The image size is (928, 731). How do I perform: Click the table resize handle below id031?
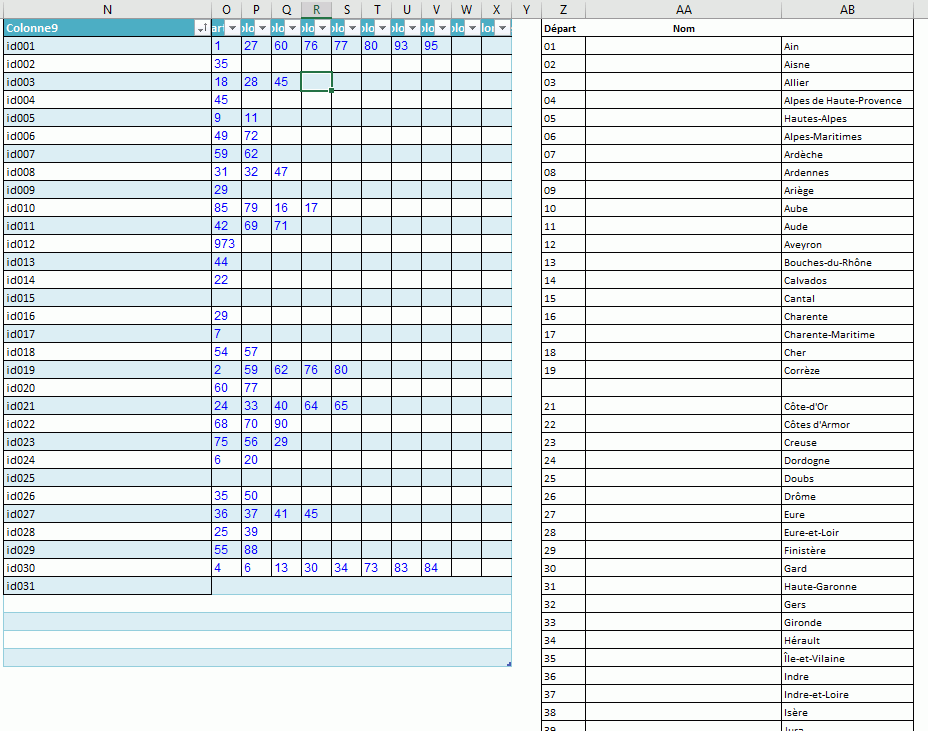pyautogui.click(x=509, y=664)
